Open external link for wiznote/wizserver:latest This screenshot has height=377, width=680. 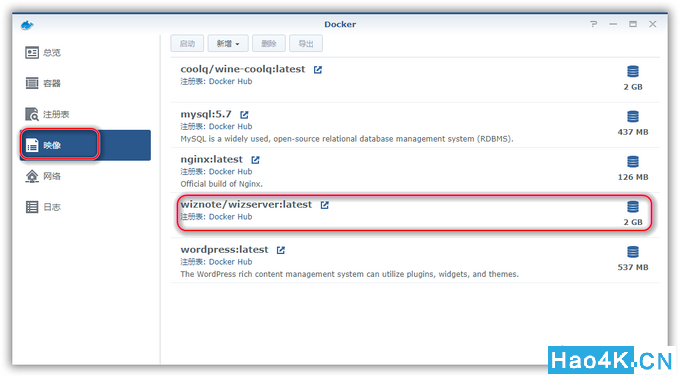point(325,205)
